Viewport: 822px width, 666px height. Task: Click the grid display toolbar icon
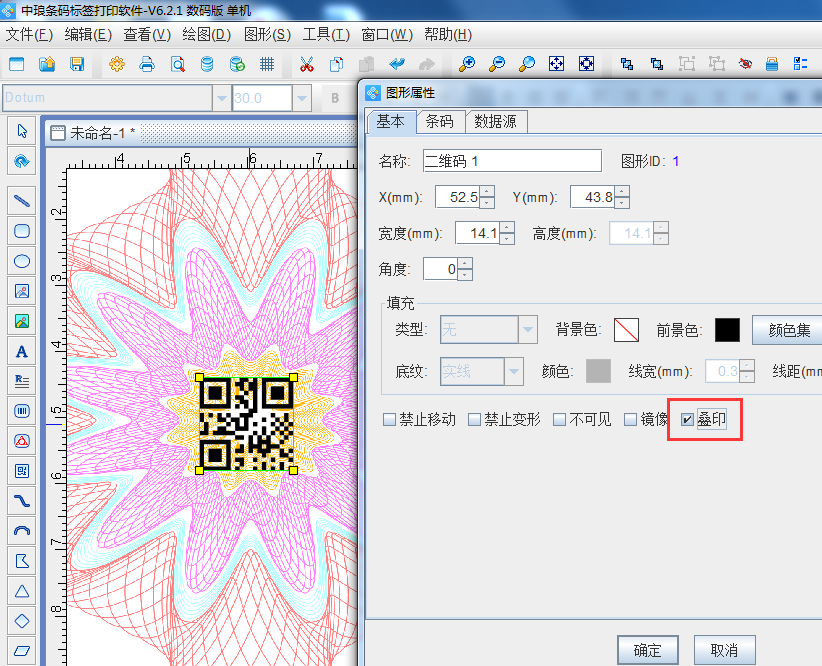click(x=267, y=64)
